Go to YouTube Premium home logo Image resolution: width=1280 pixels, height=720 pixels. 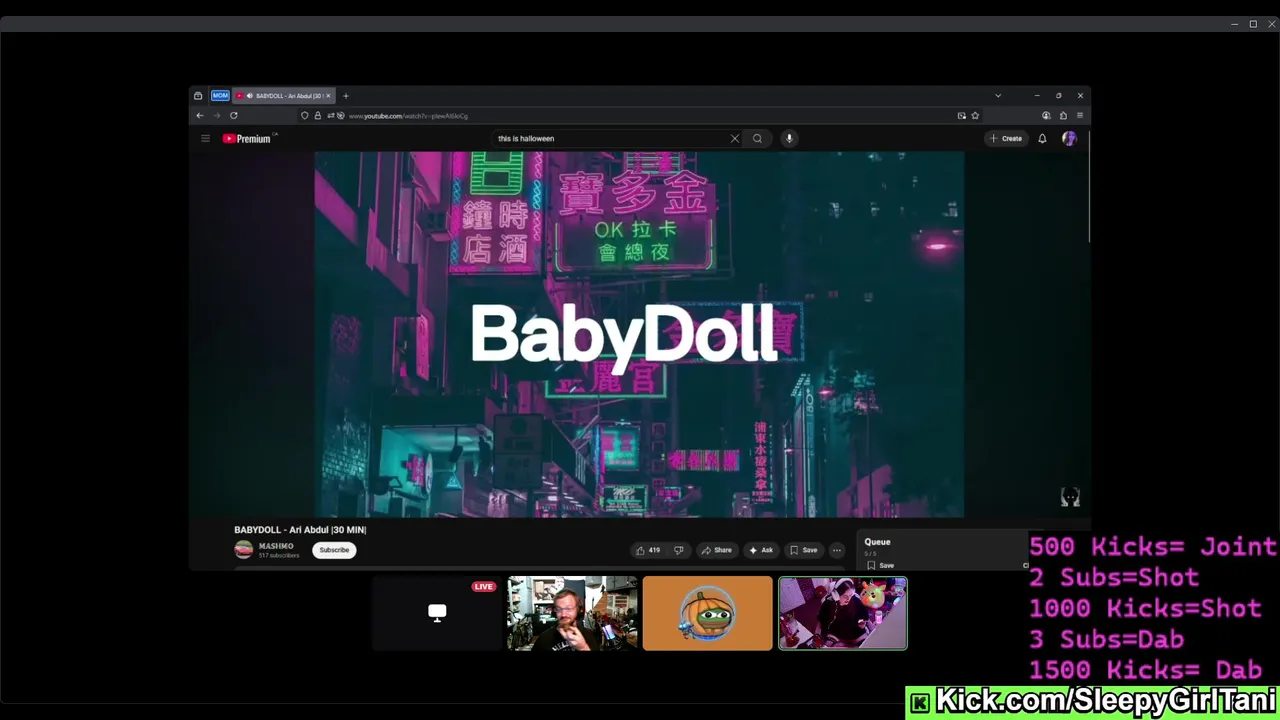coord(247,139)
